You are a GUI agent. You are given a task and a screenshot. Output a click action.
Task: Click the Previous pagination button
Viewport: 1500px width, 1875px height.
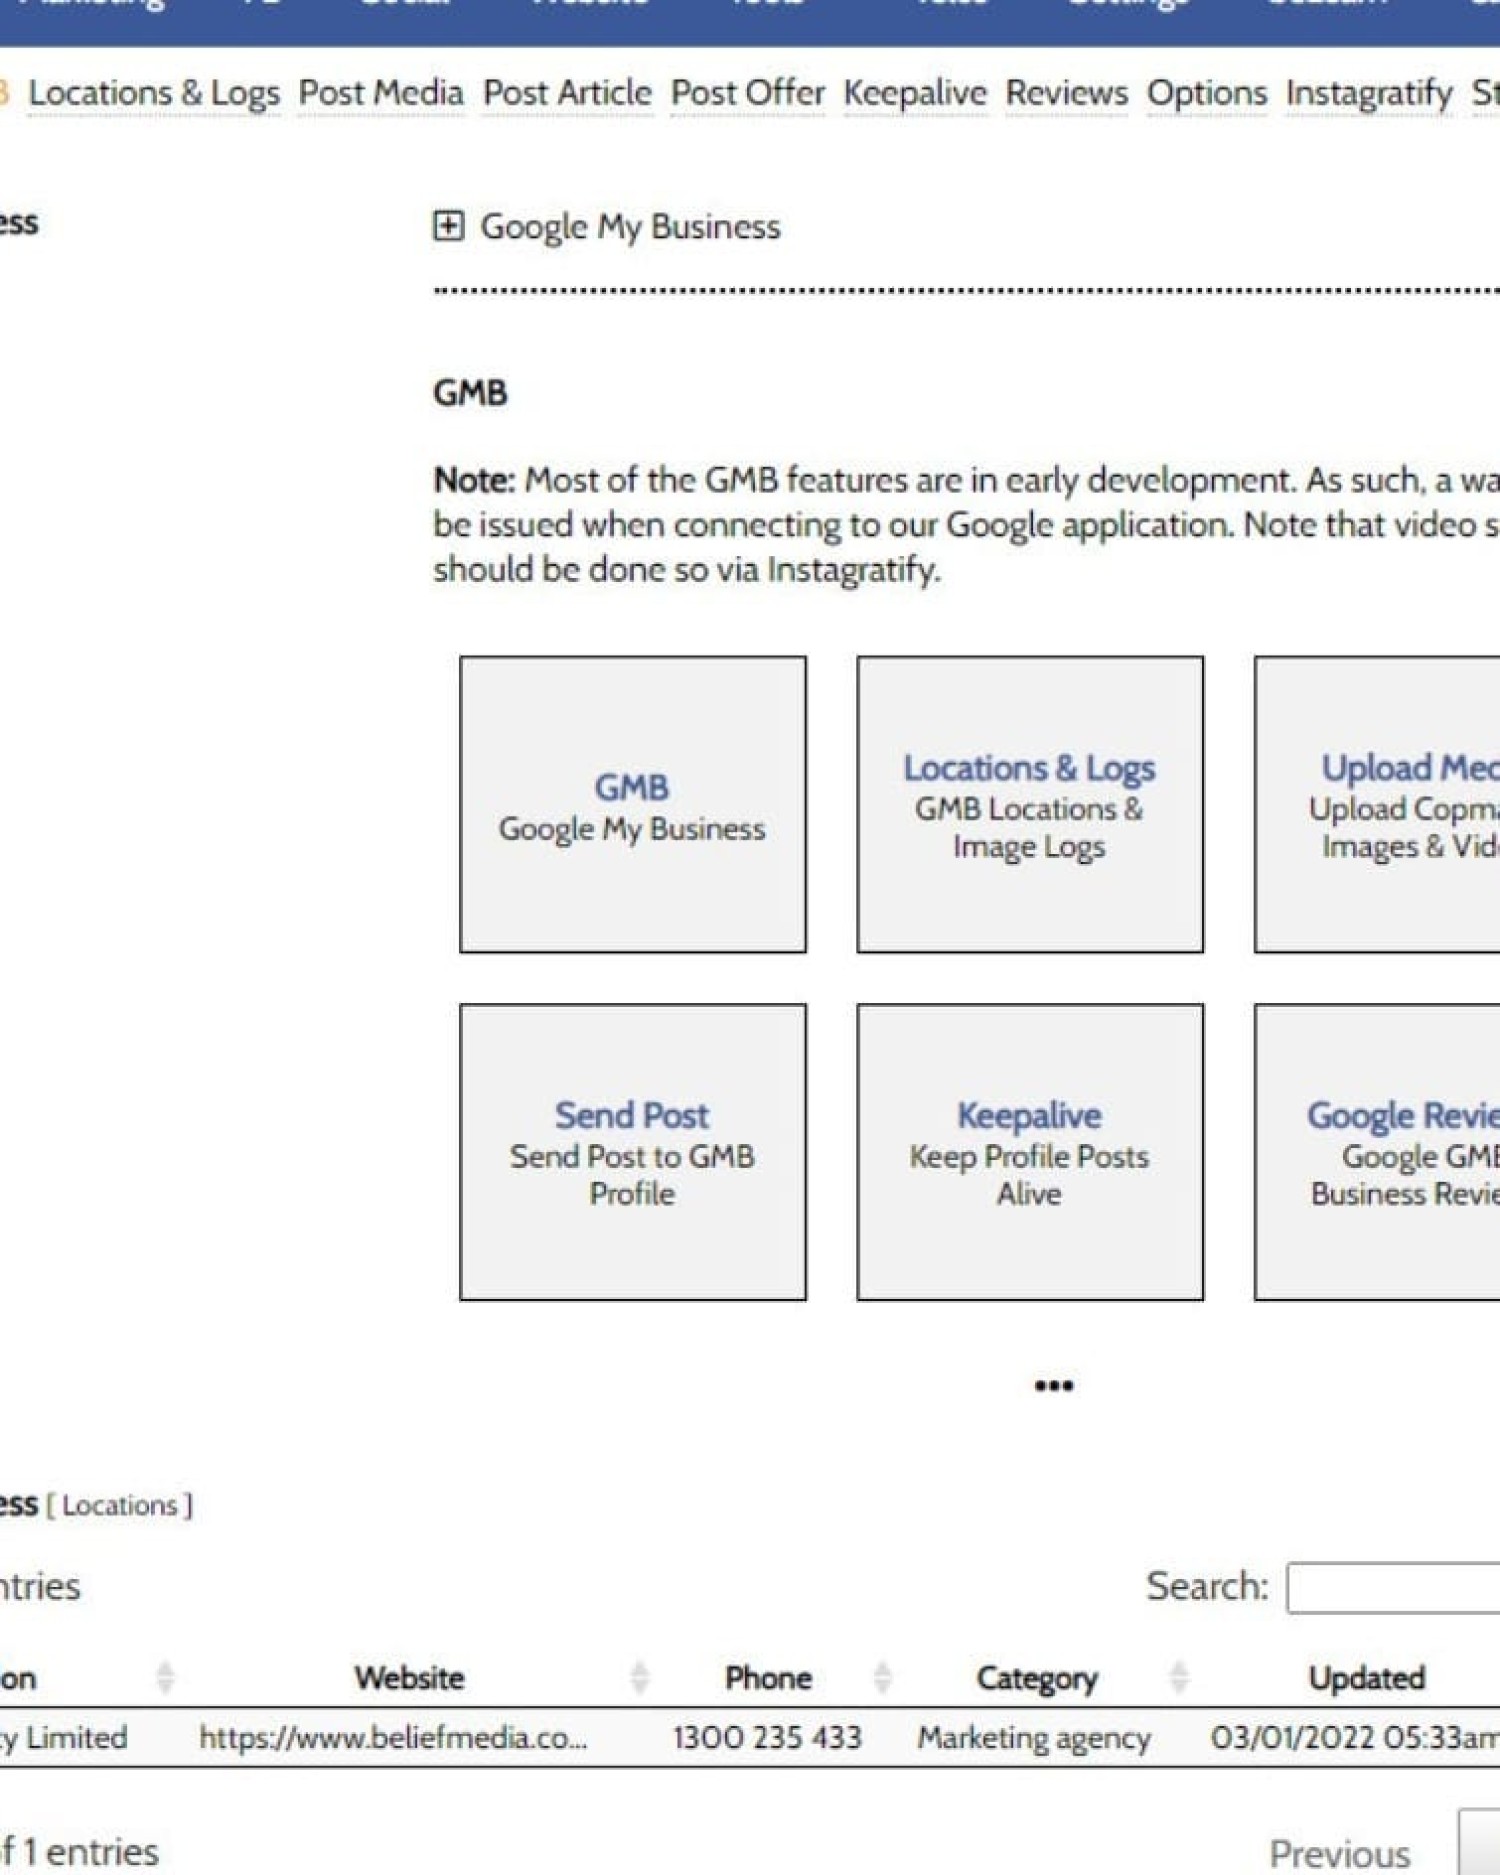click(x=1339, y=1853)
